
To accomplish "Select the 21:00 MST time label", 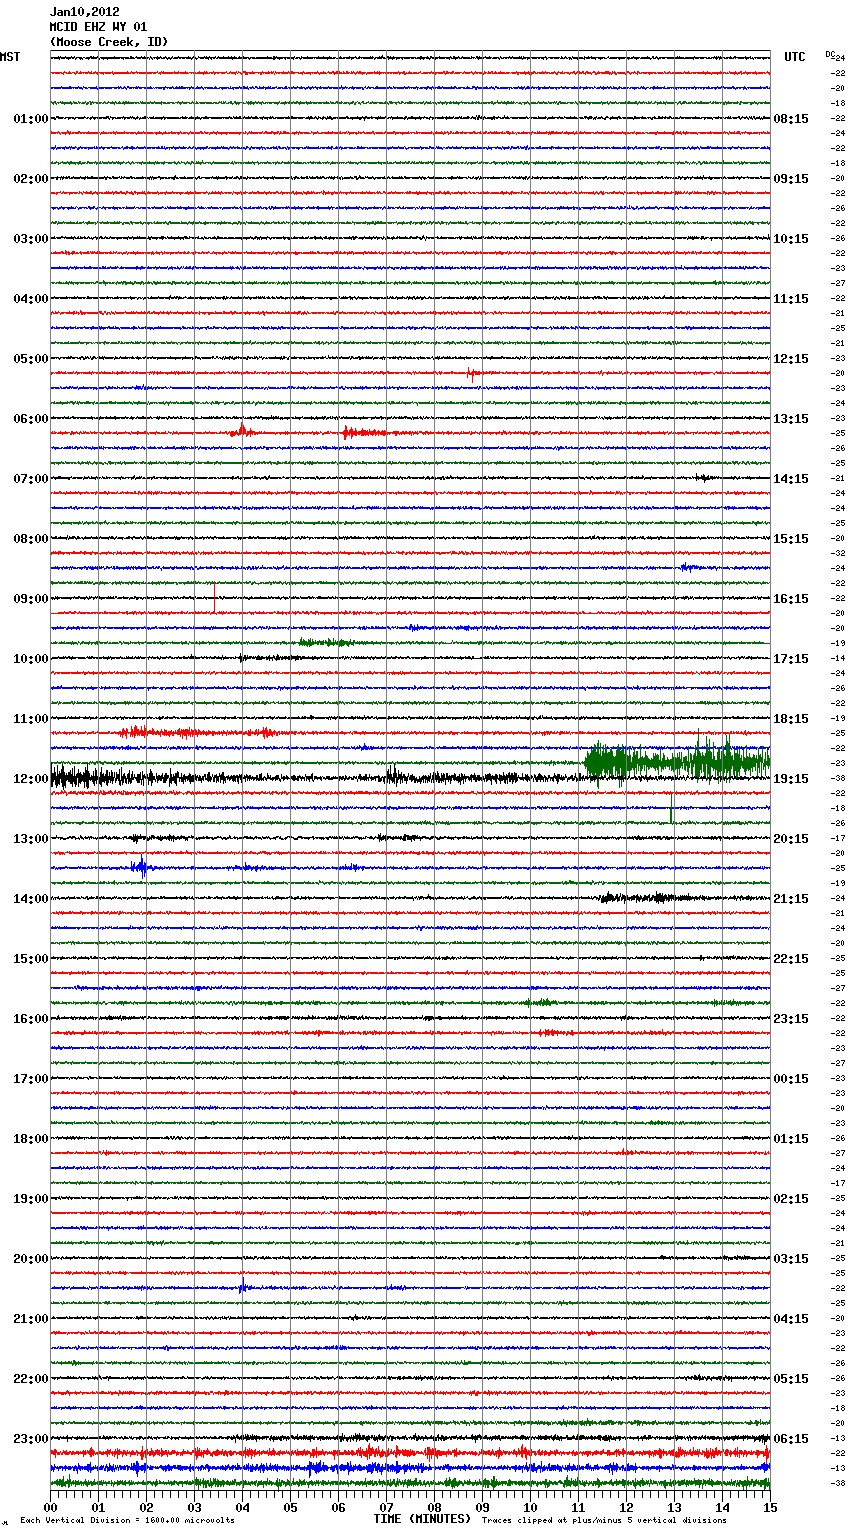I will [30, 1319].
